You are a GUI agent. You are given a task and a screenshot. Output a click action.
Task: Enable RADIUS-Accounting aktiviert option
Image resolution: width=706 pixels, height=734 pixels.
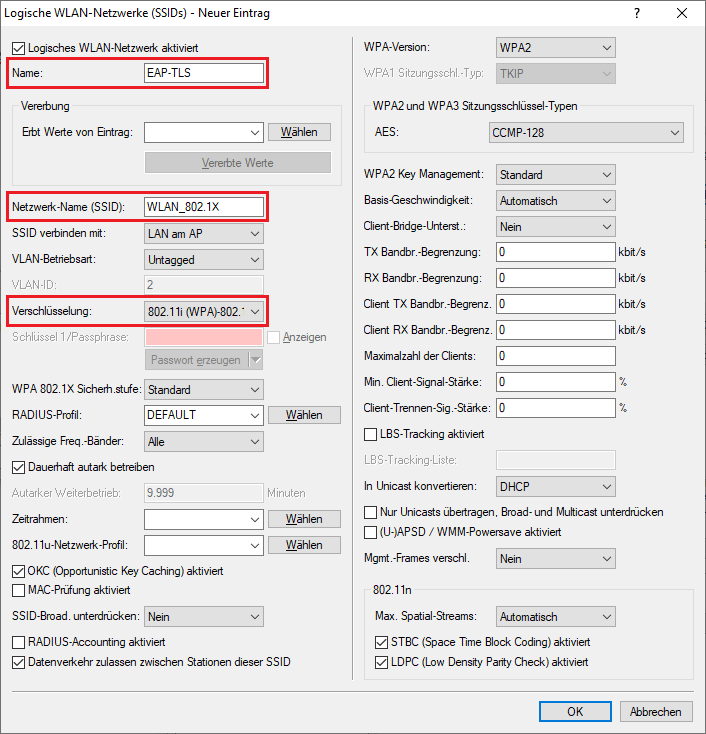19,642
